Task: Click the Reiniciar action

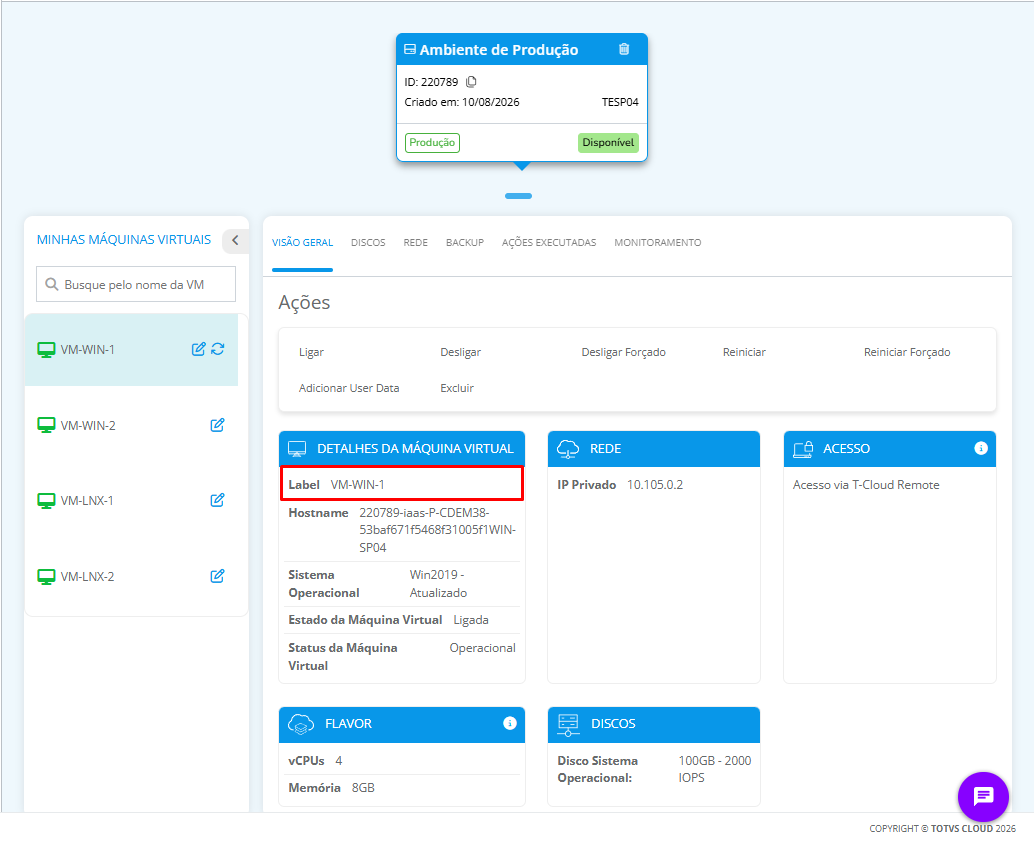Action: [x=744, y=352]
